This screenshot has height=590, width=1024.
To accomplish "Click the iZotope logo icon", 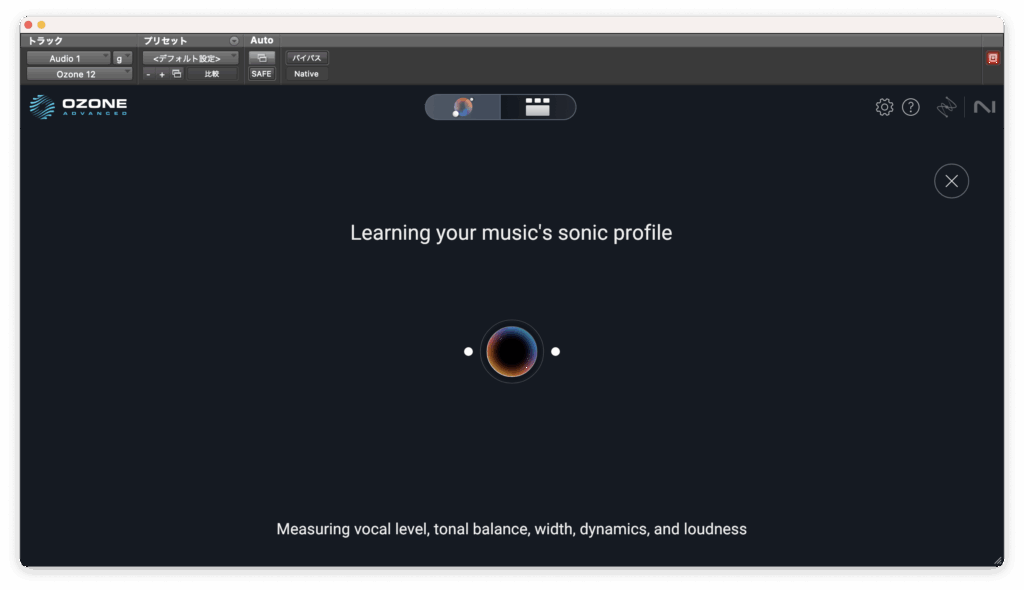I will [946, 107].
